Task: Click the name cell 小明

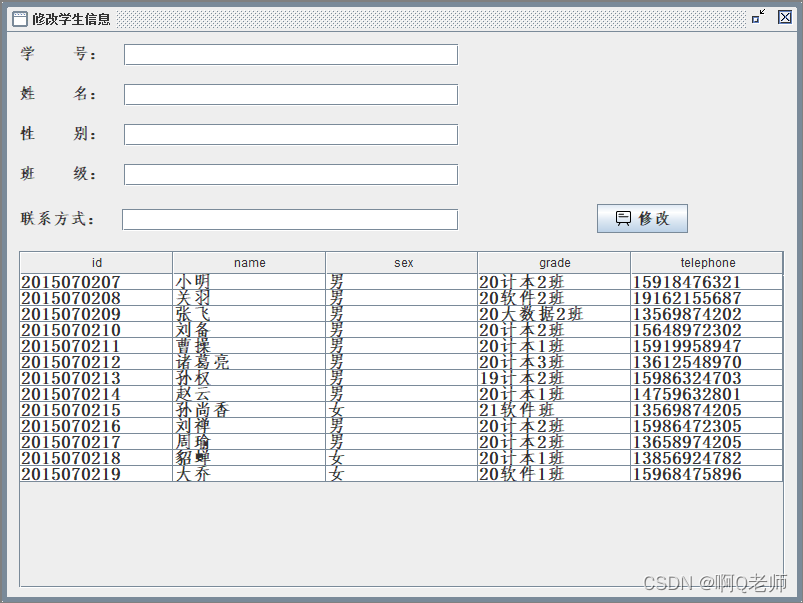Action: coord(249,282)
